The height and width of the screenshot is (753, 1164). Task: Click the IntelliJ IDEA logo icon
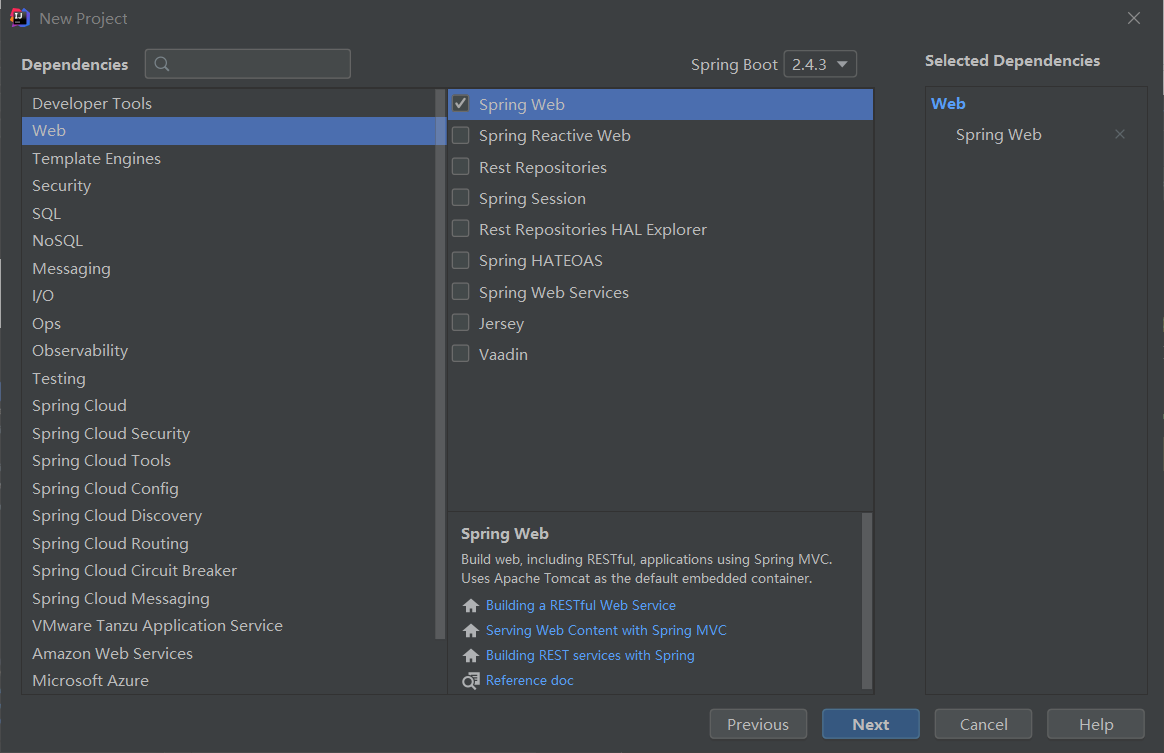click(20, 18)
